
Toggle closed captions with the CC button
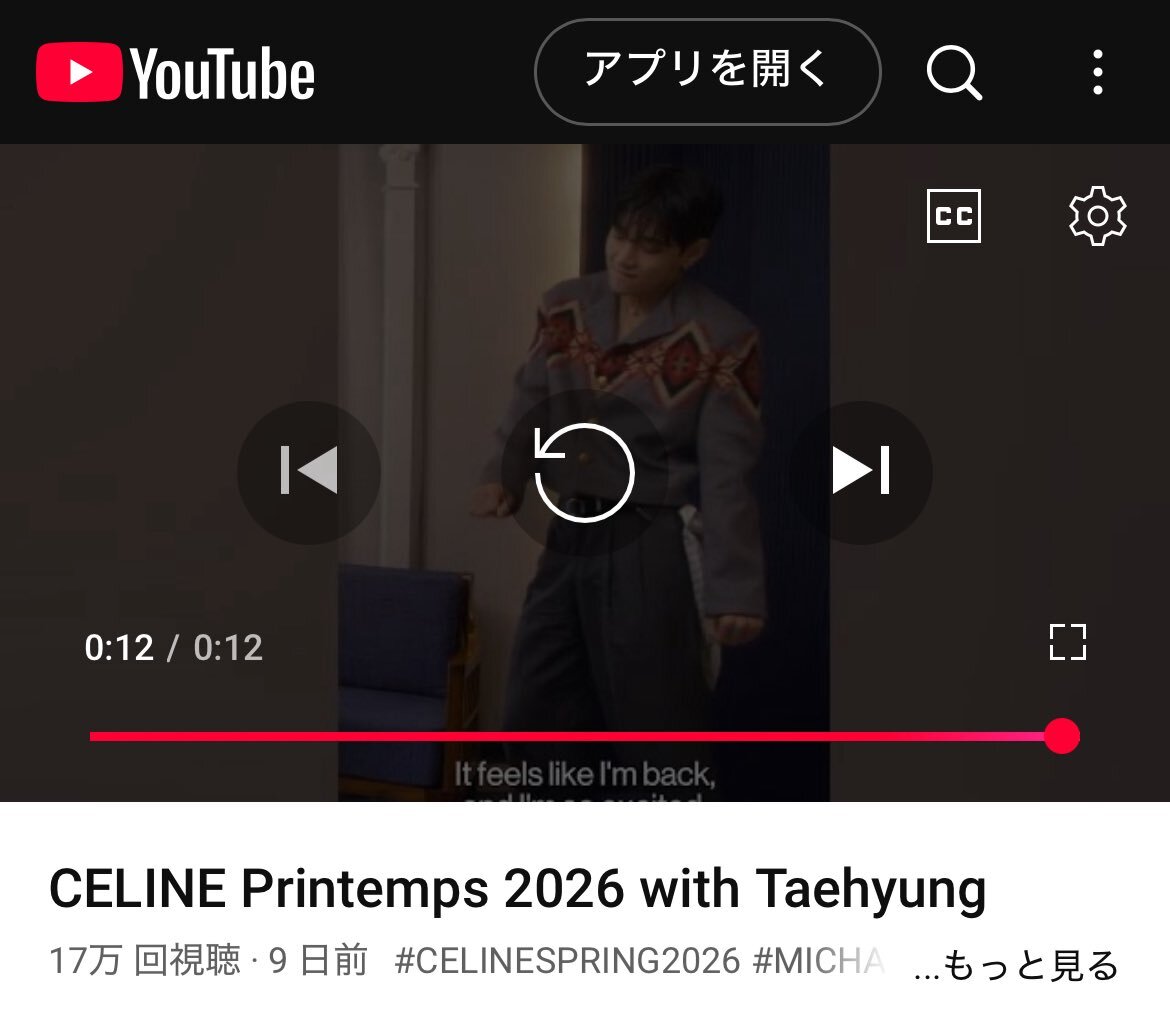954,216
